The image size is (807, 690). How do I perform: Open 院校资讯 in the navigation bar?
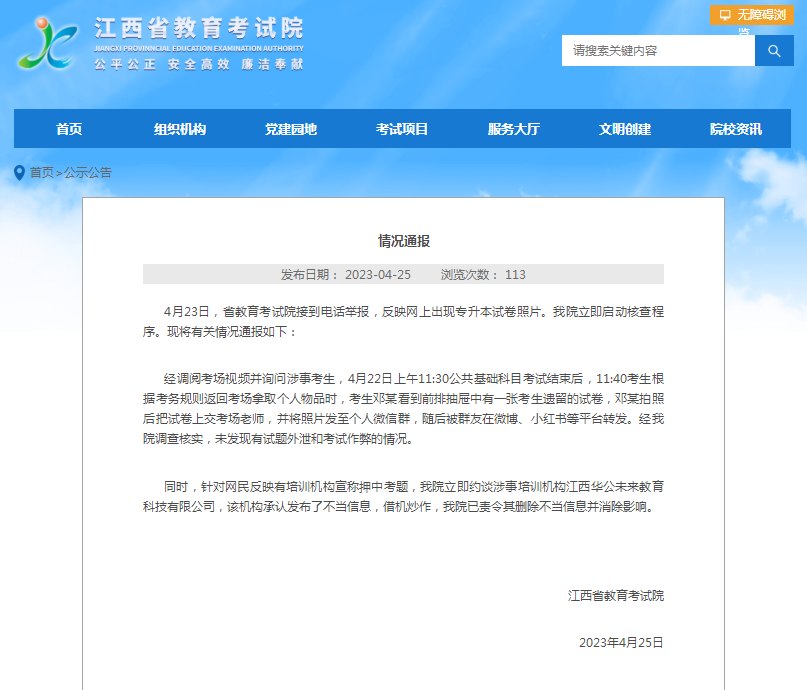736,129
